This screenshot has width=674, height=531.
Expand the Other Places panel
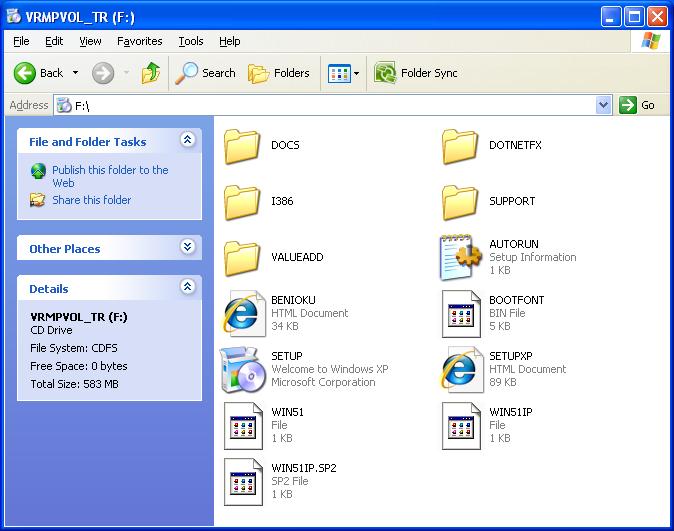click(187, 247)
